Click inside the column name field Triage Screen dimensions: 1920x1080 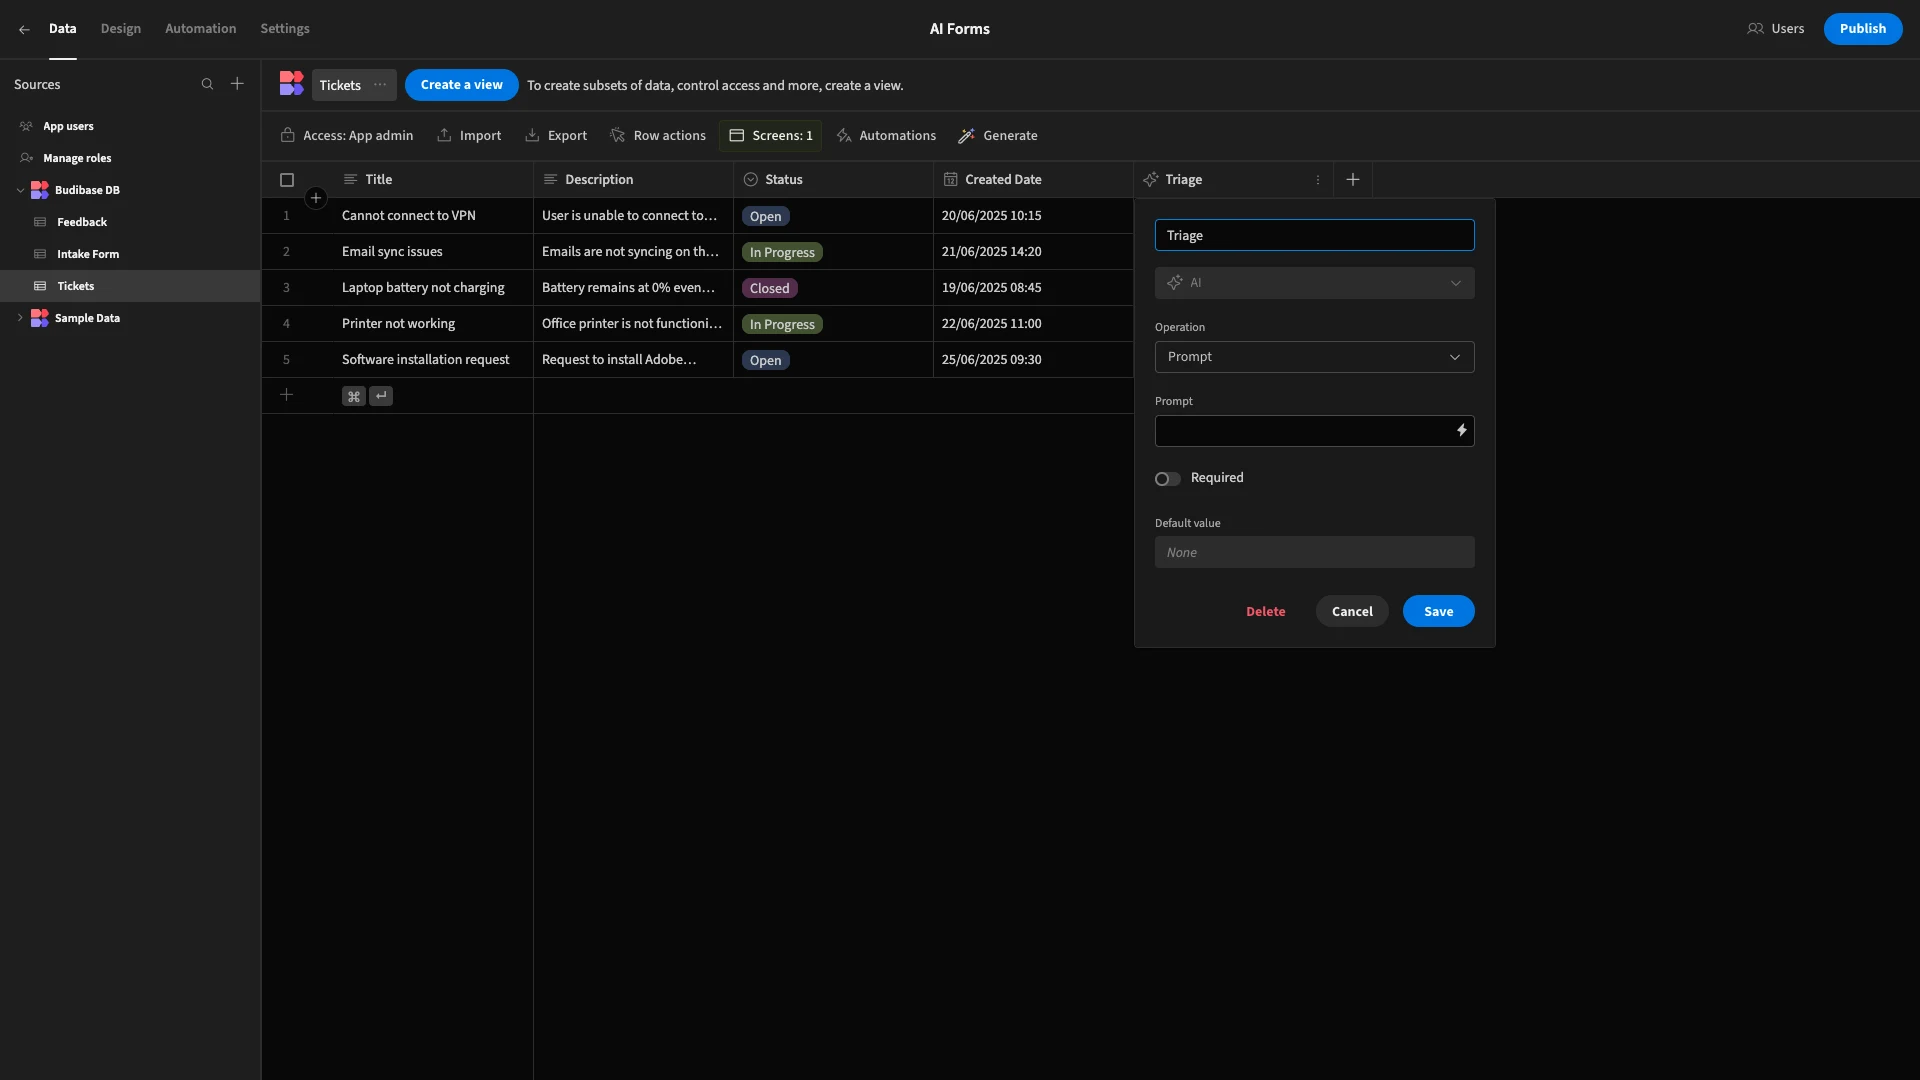point(1314,235)
